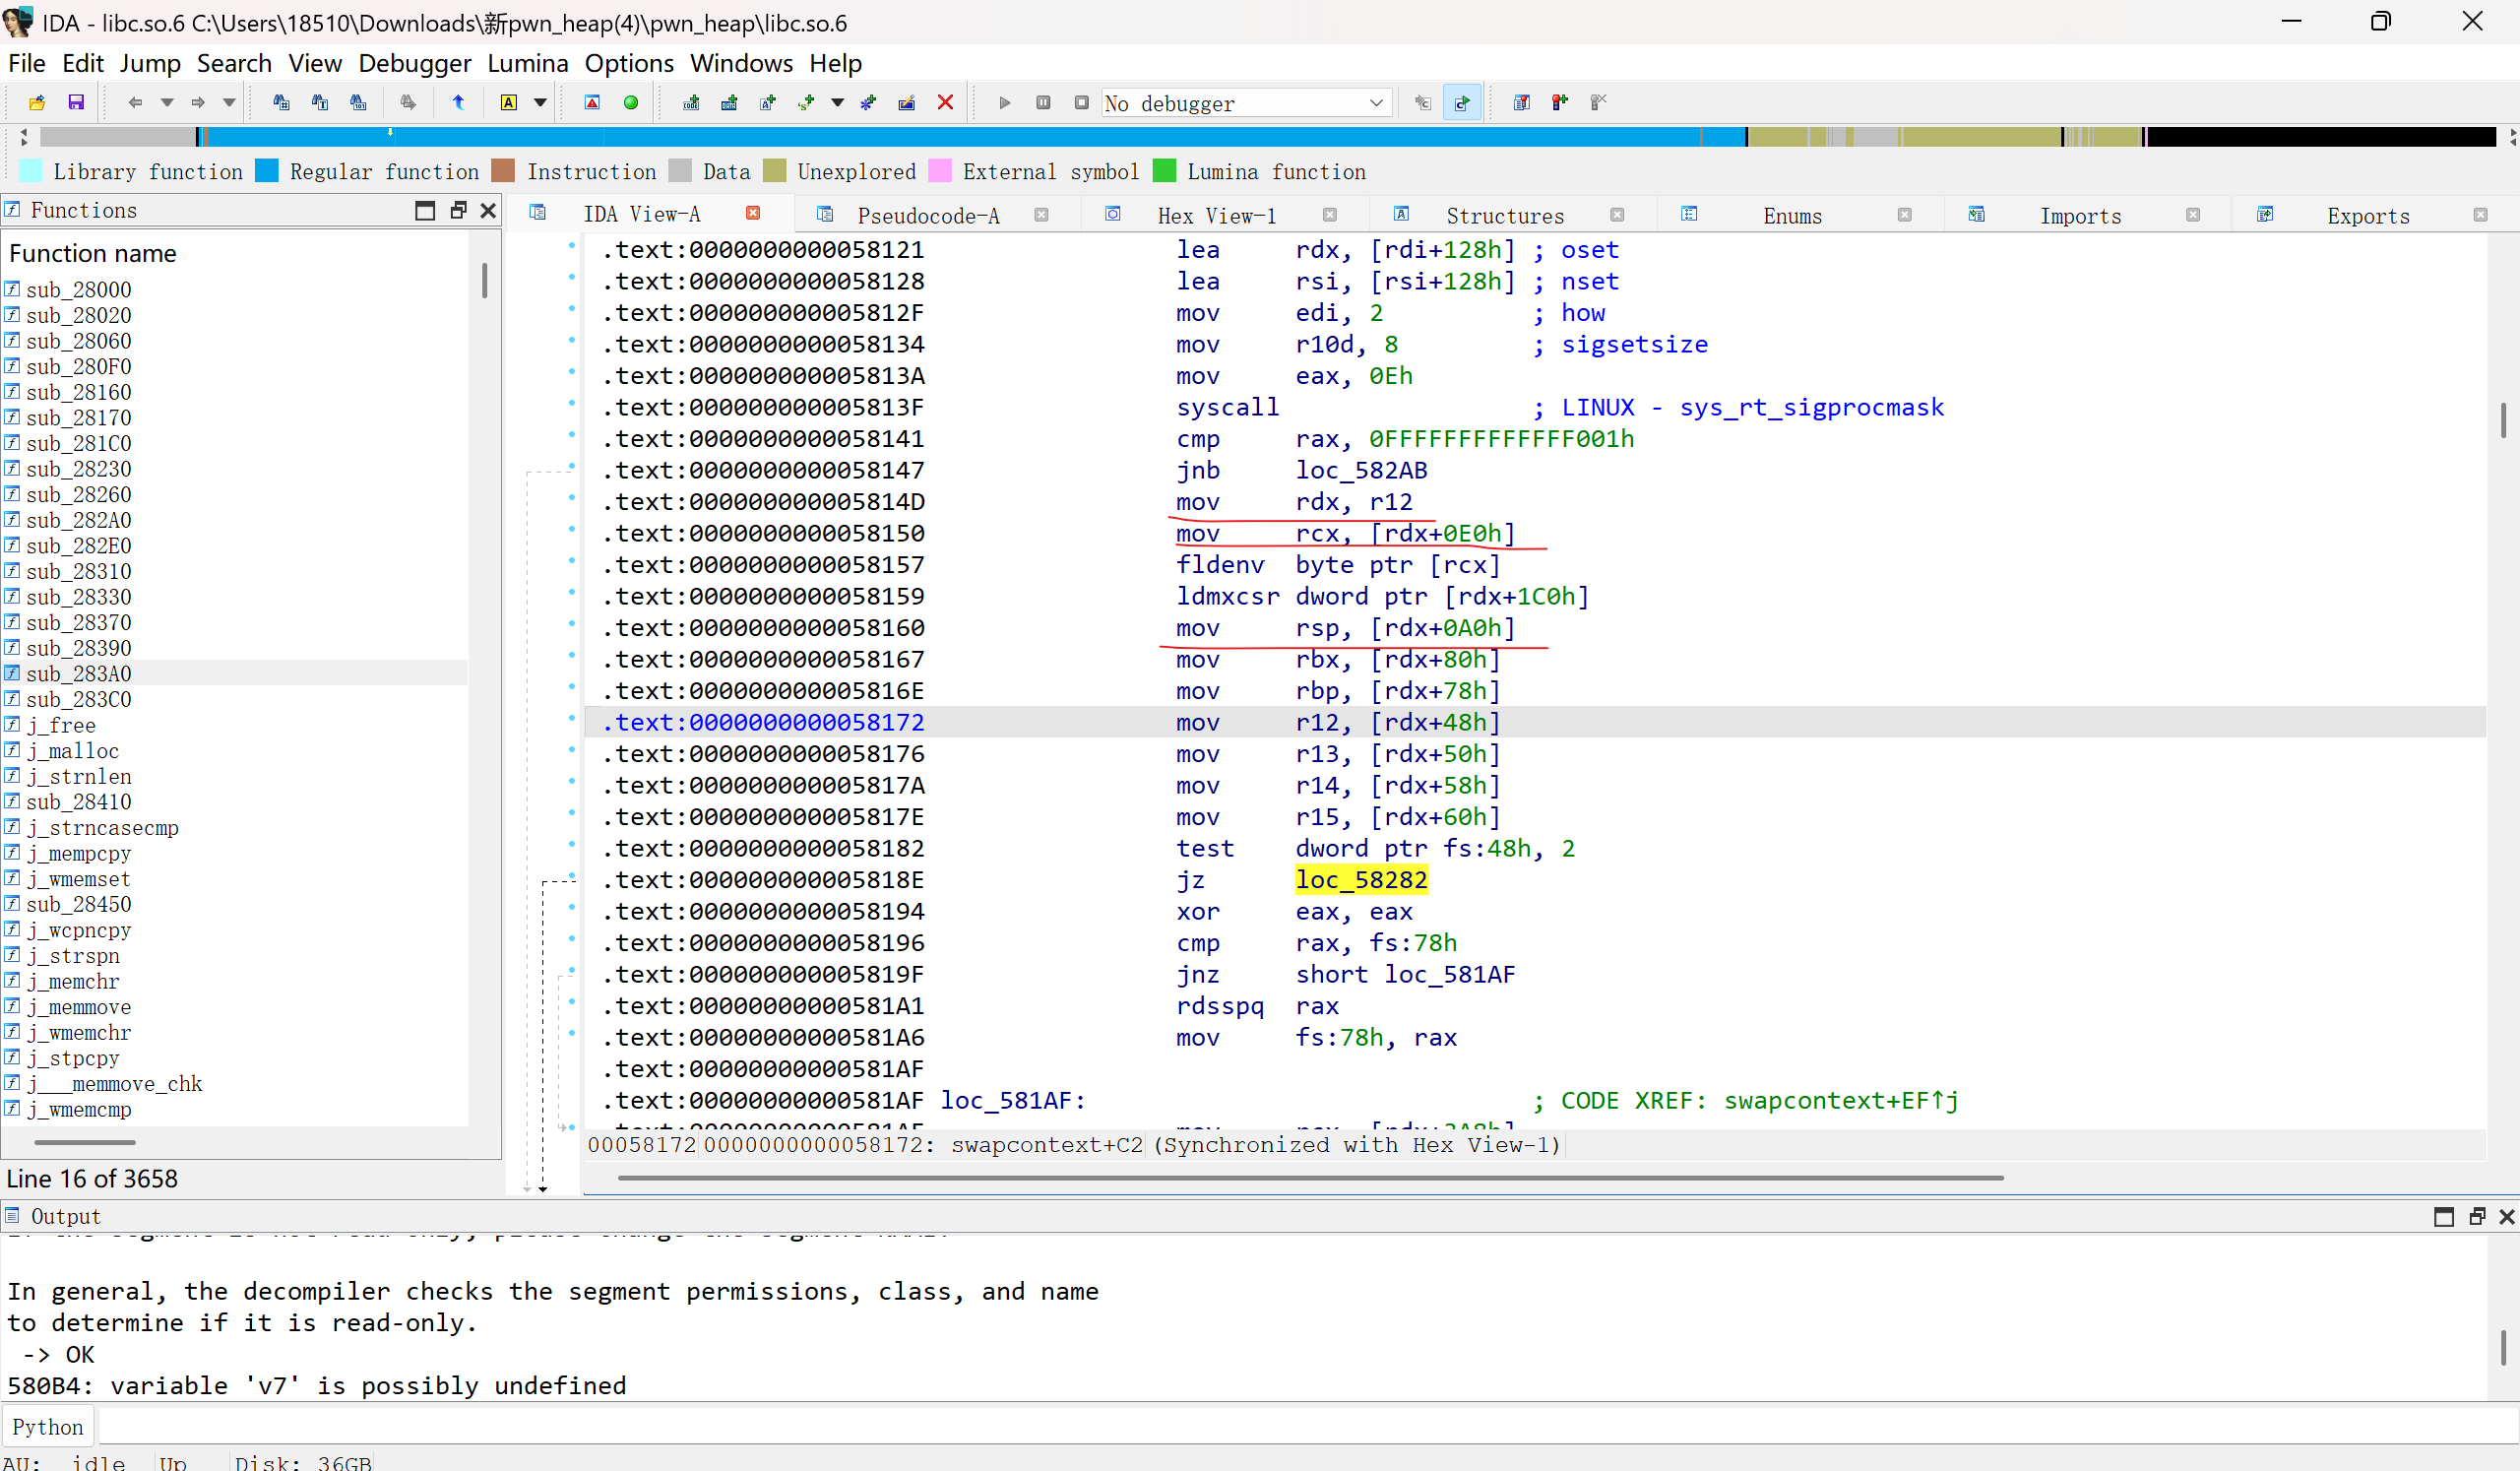Open a file with the toolbar Open icon
The height and width of the screenshot is (1471, 2520).
[x=37, y=102]
